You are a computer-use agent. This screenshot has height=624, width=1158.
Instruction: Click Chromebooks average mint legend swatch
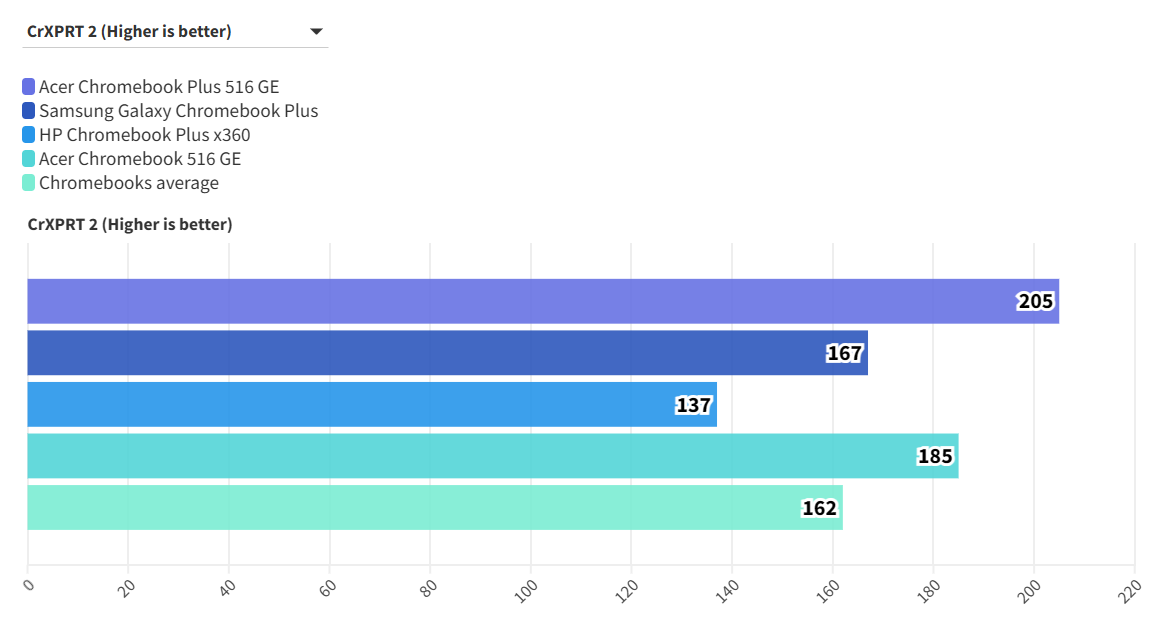(28, 183)
